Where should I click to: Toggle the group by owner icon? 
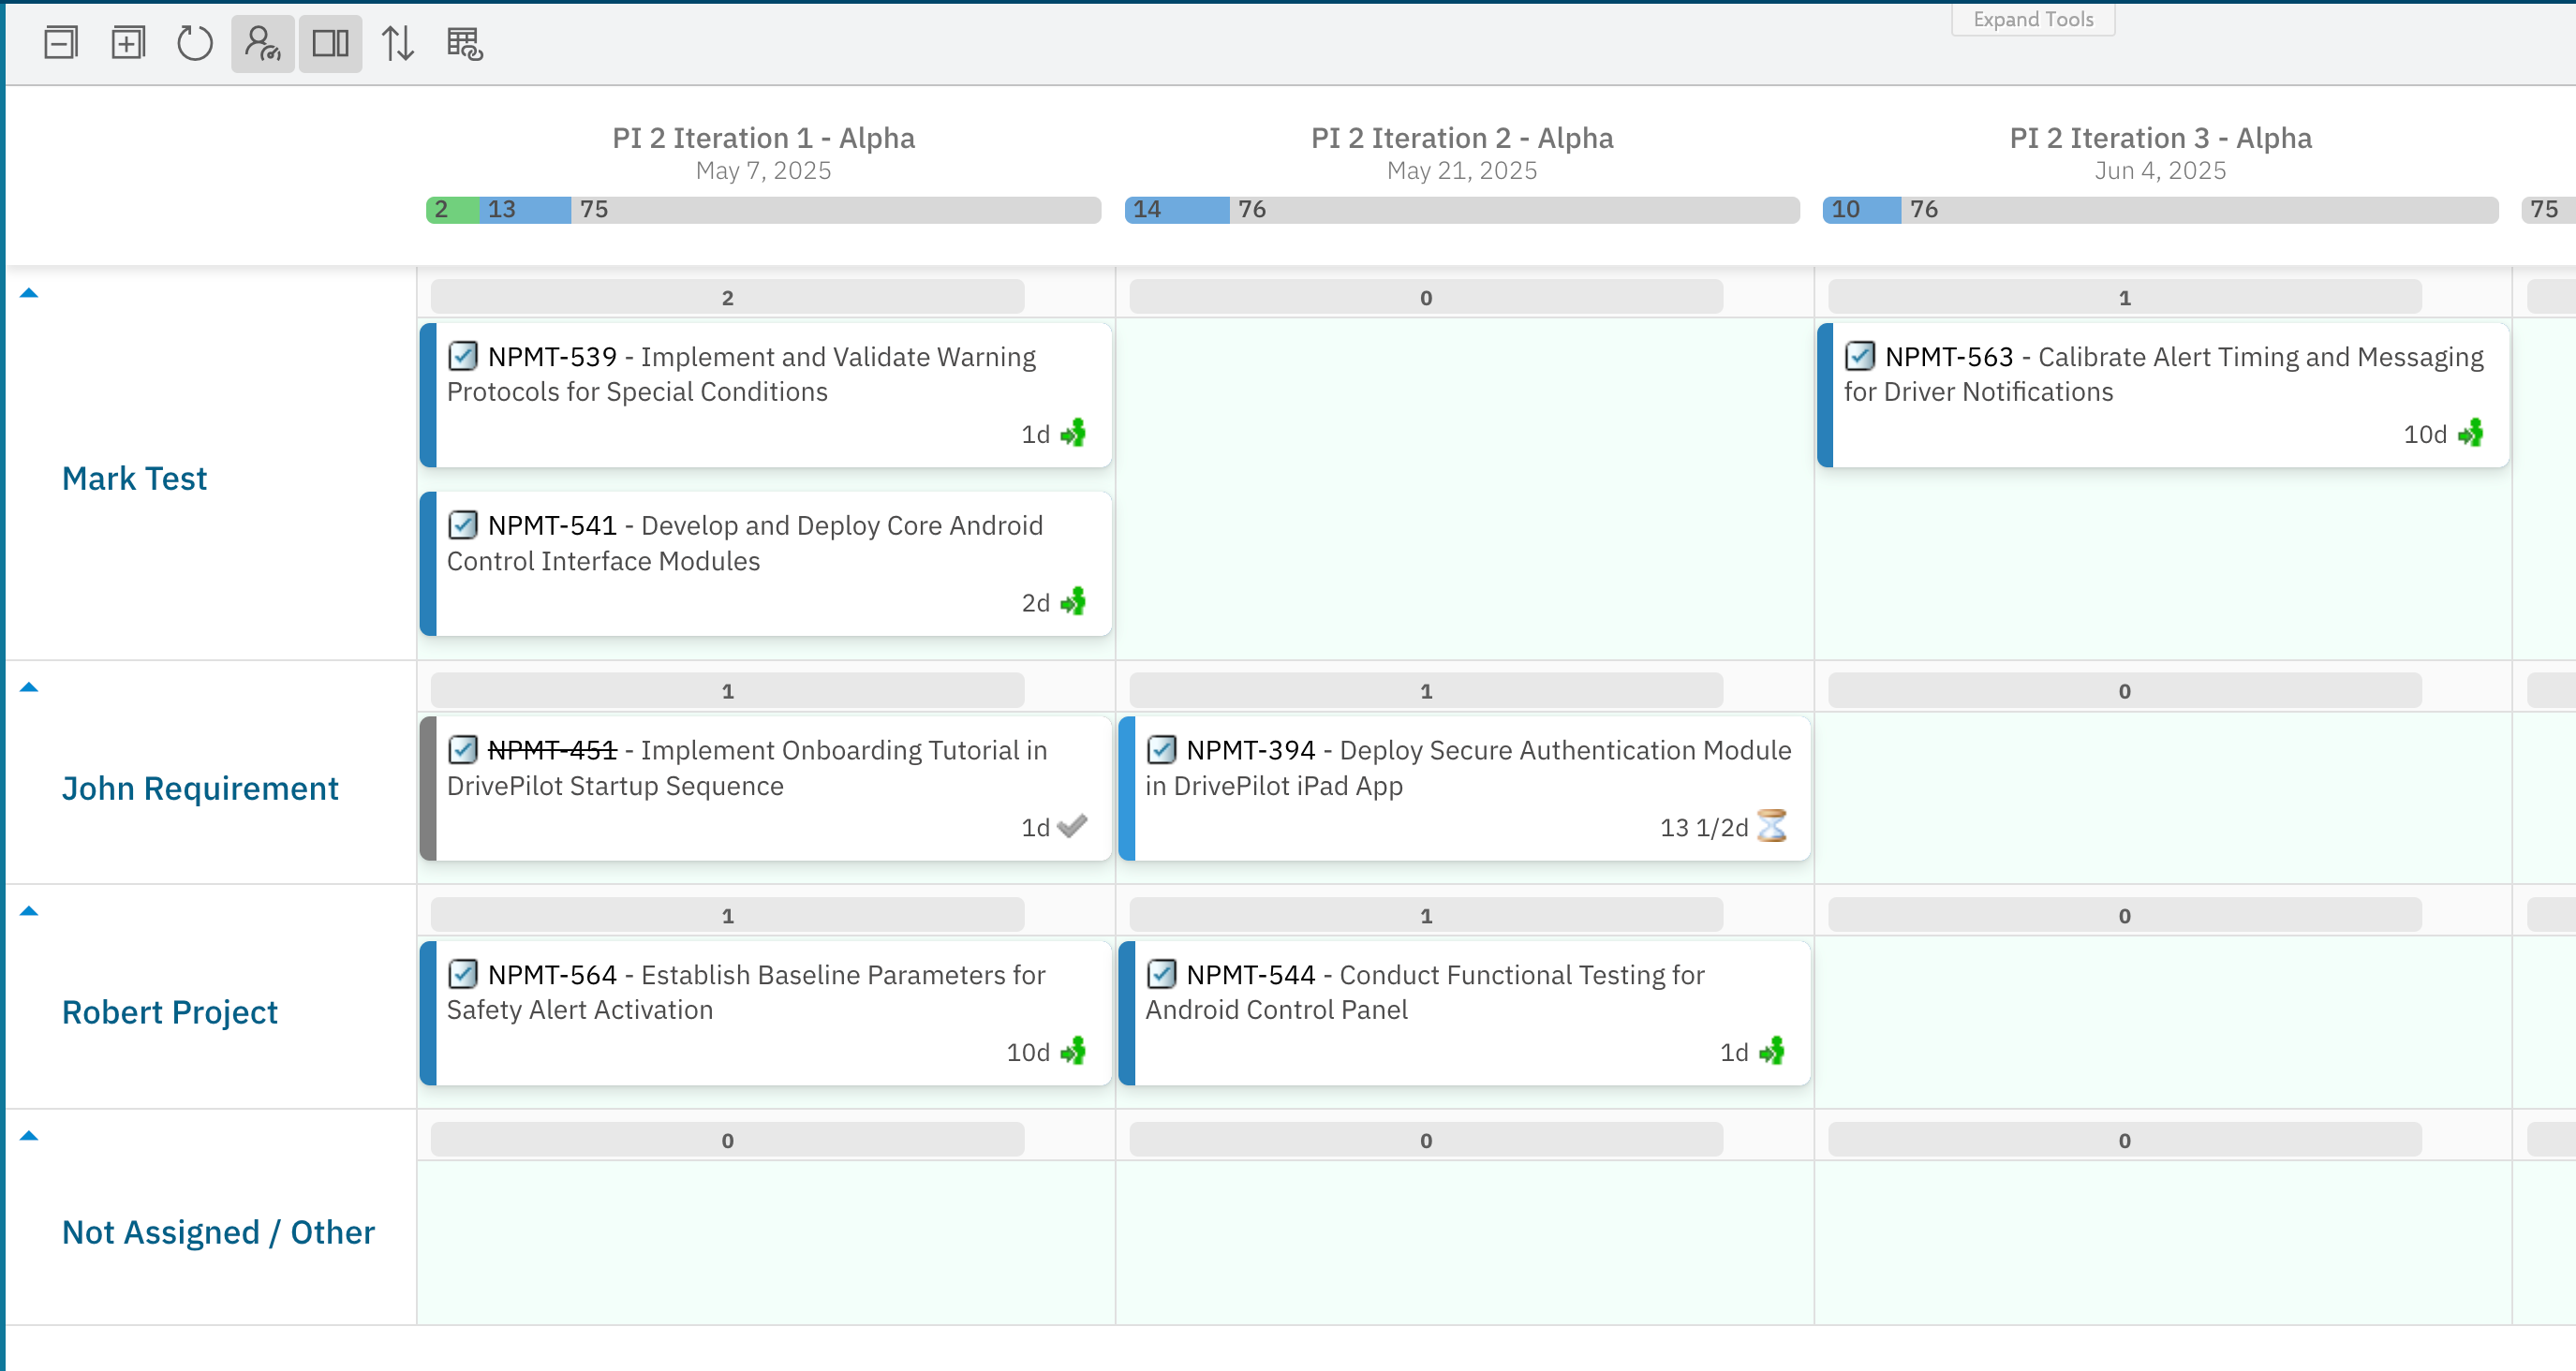262,43
